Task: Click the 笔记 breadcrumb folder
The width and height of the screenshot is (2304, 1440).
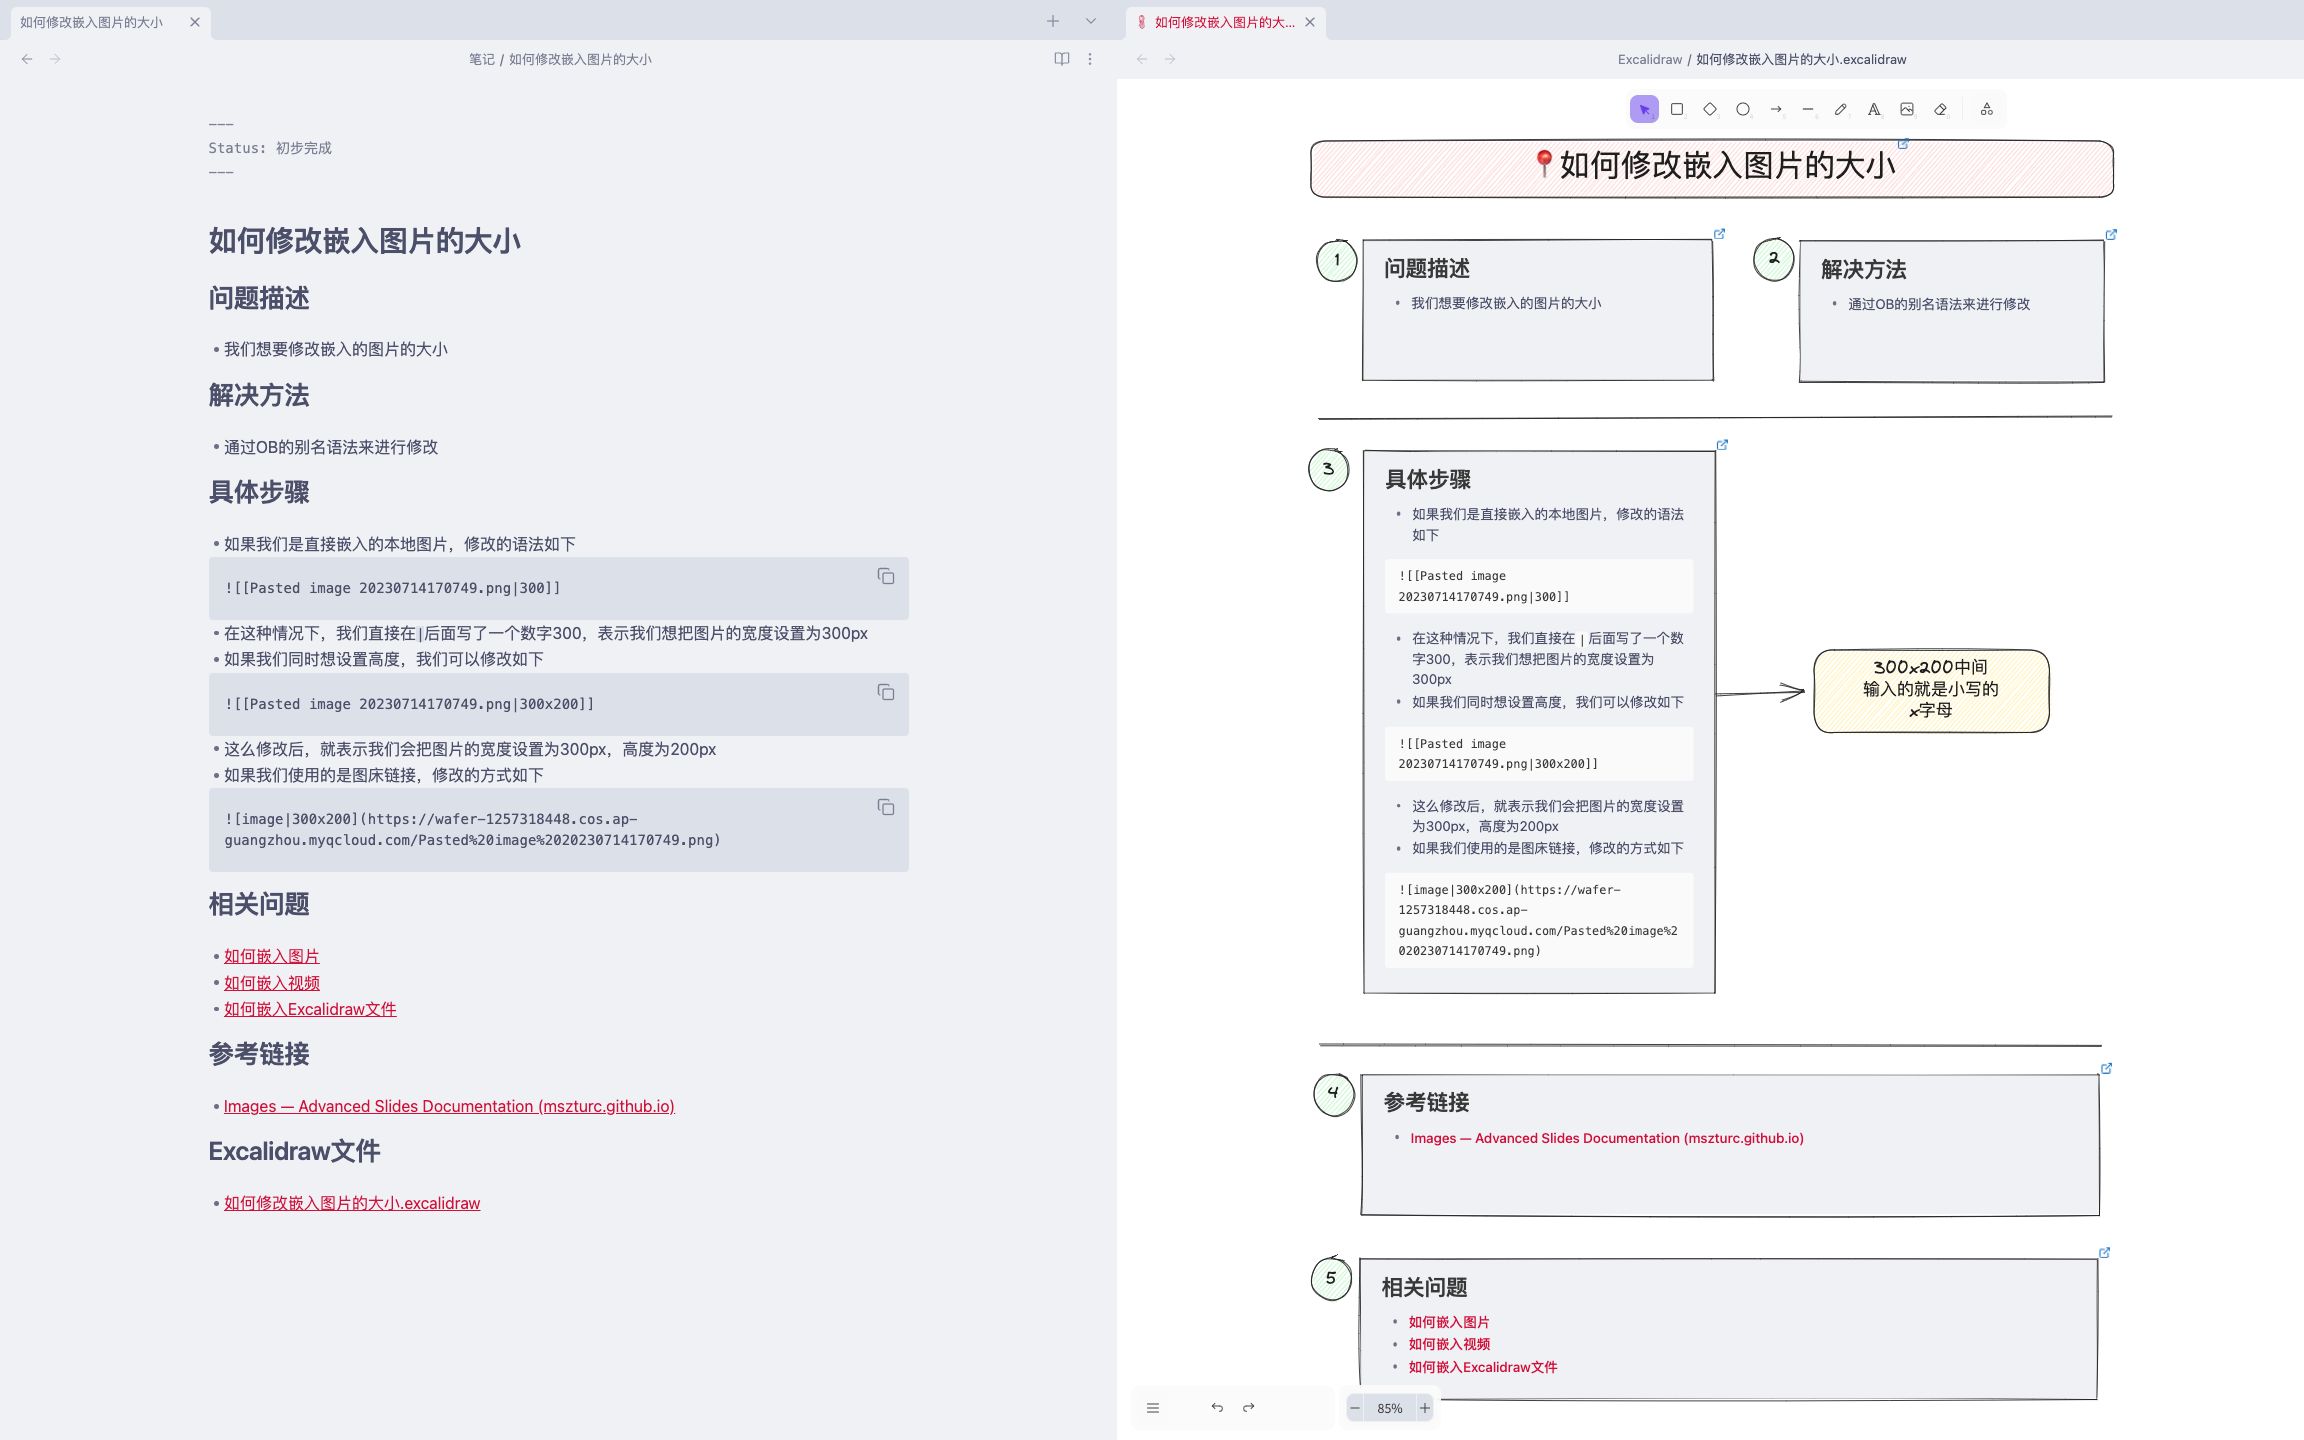Action: [x=482, y=59]
